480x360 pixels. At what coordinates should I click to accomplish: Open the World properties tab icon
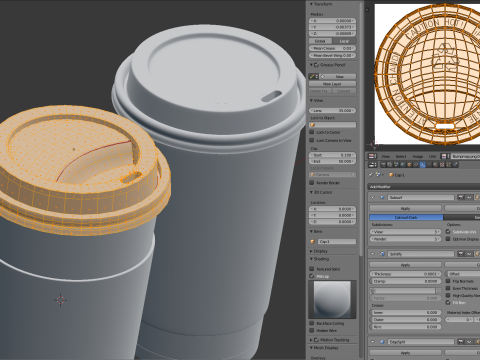pos(403,165)
